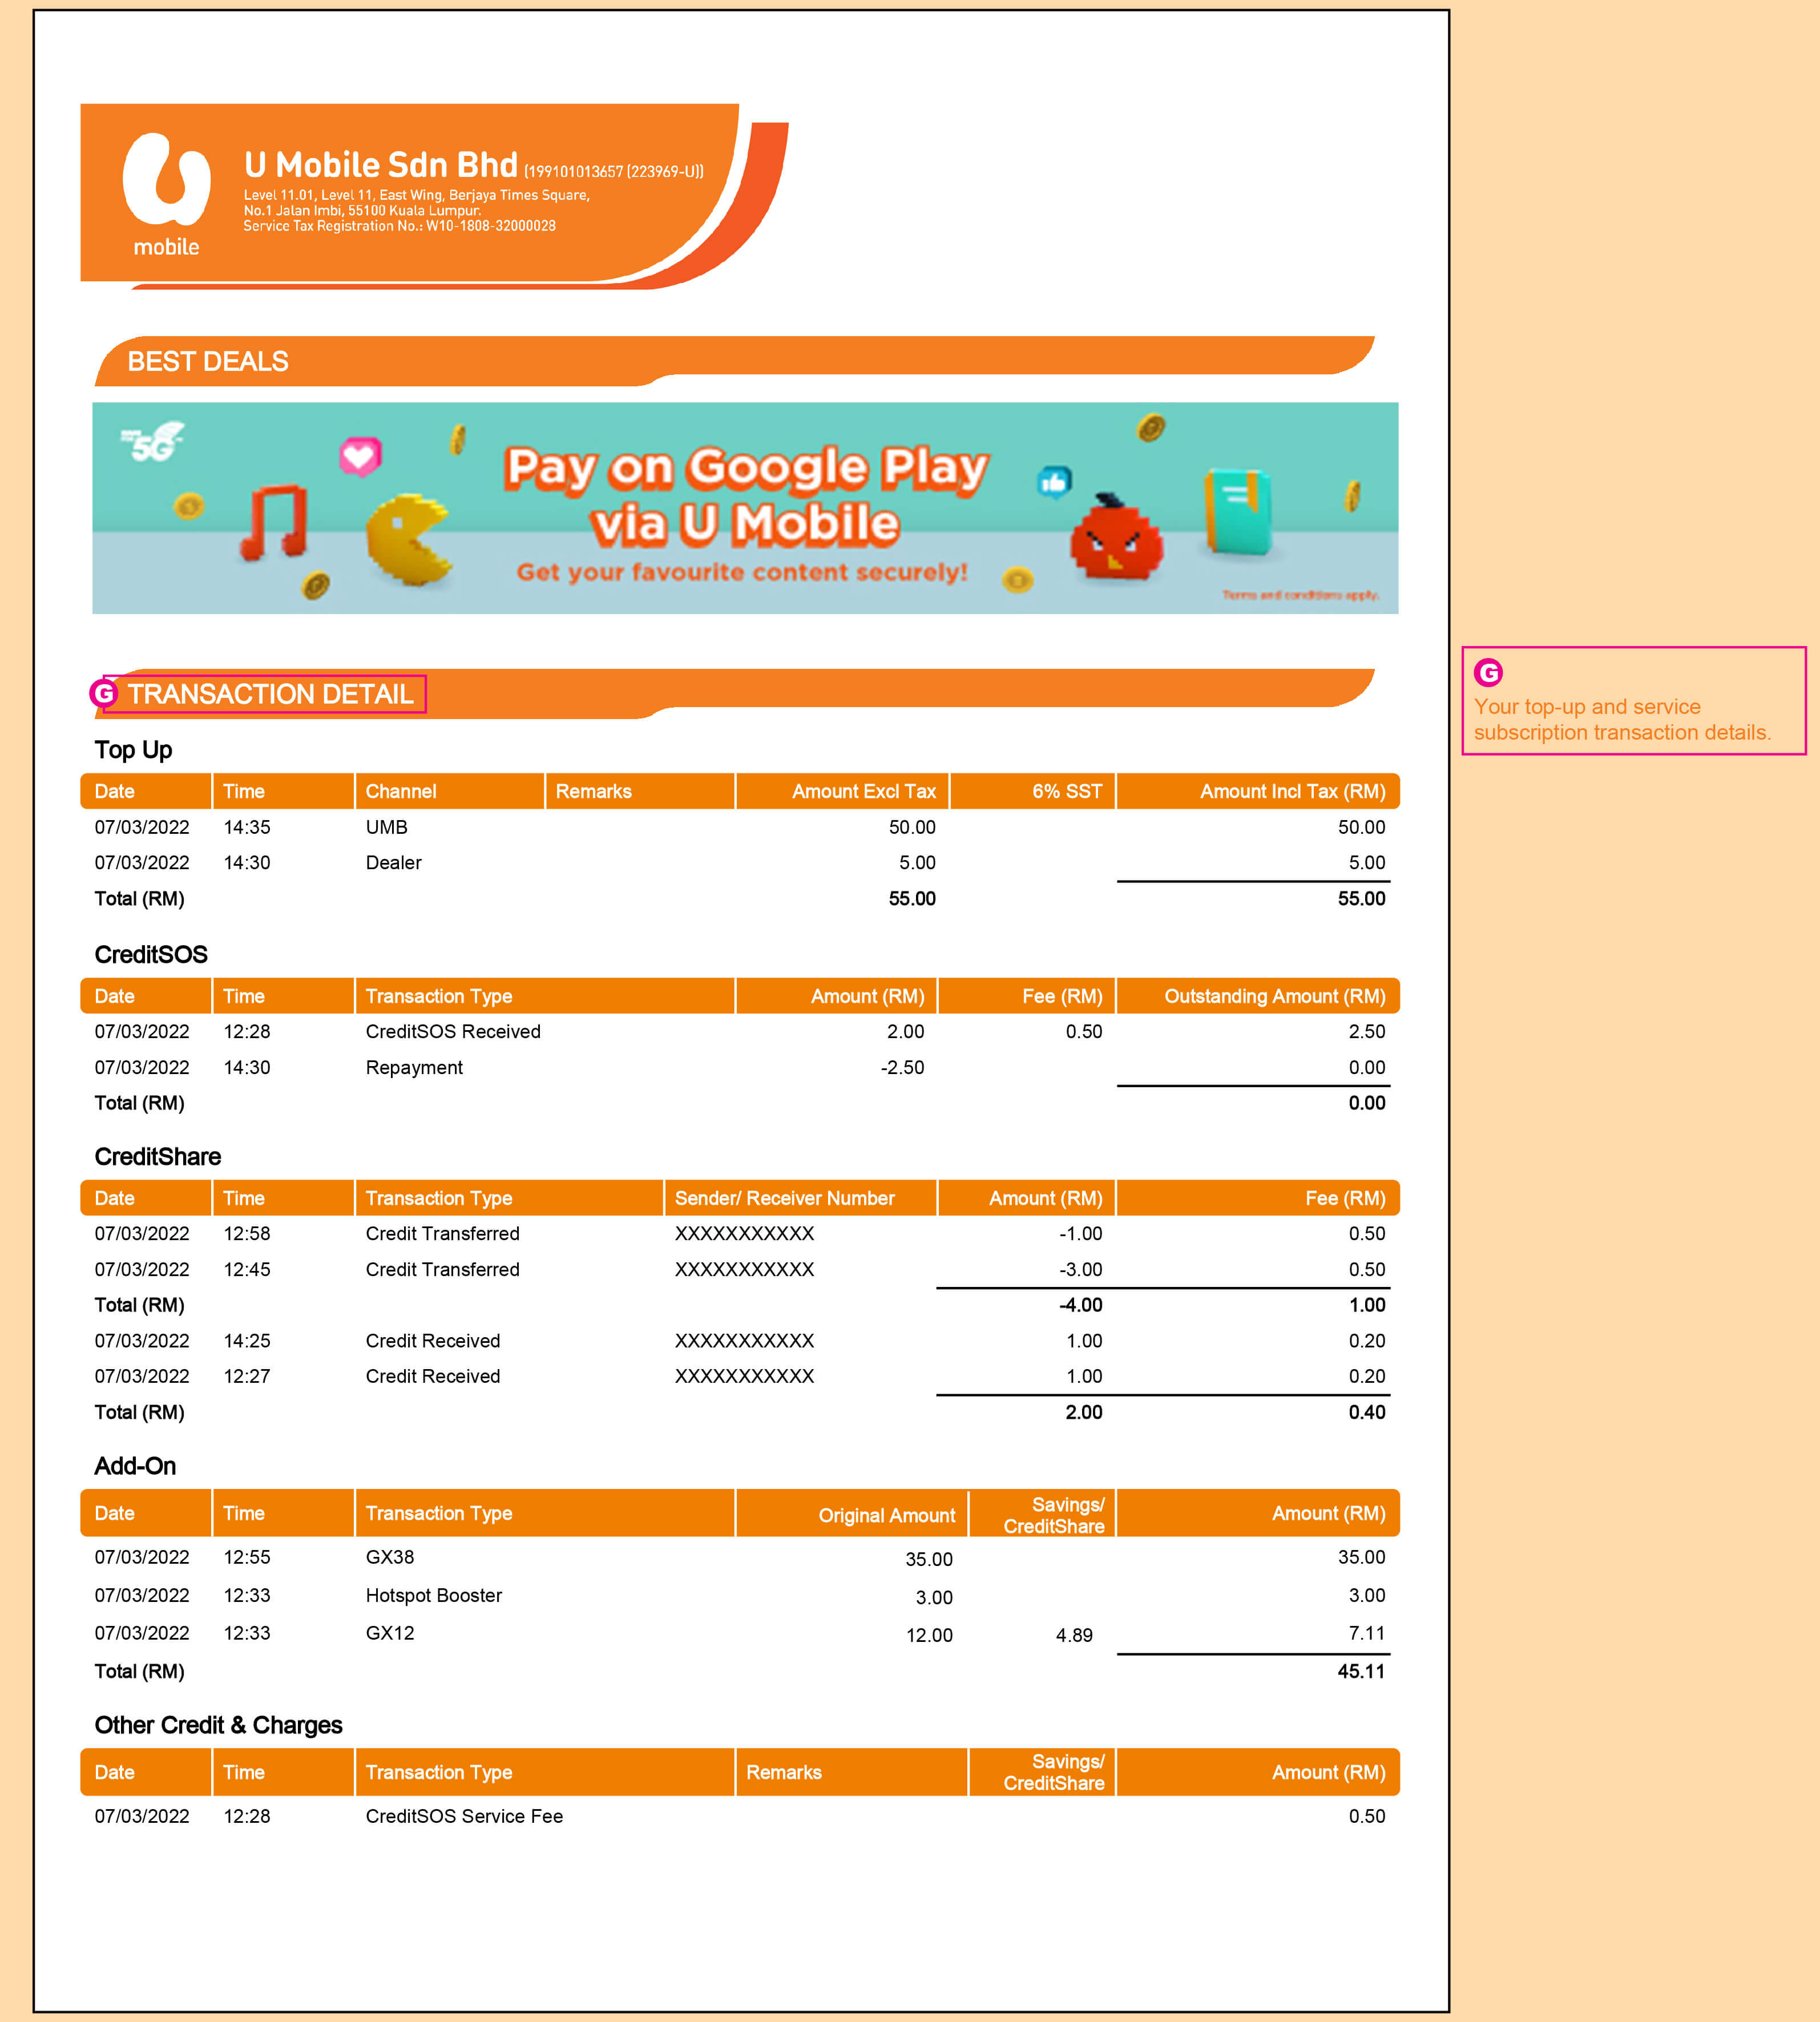Image resolution: width=1820 pixels, height=2022 pixels.
Task: Click the pink heart icon in the banner
Action: coord(360,456)
